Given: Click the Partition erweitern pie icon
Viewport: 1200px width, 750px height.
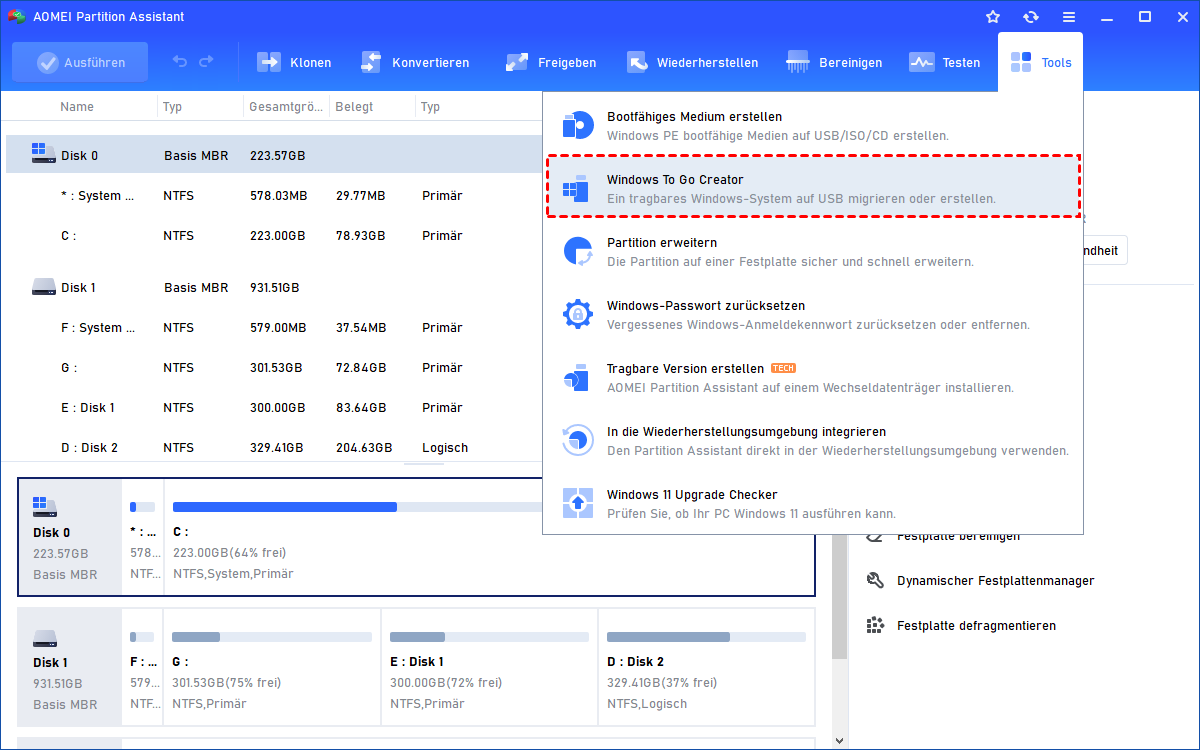Looking at the screenshot, I should pyautogui.click(x=577, y=252).
